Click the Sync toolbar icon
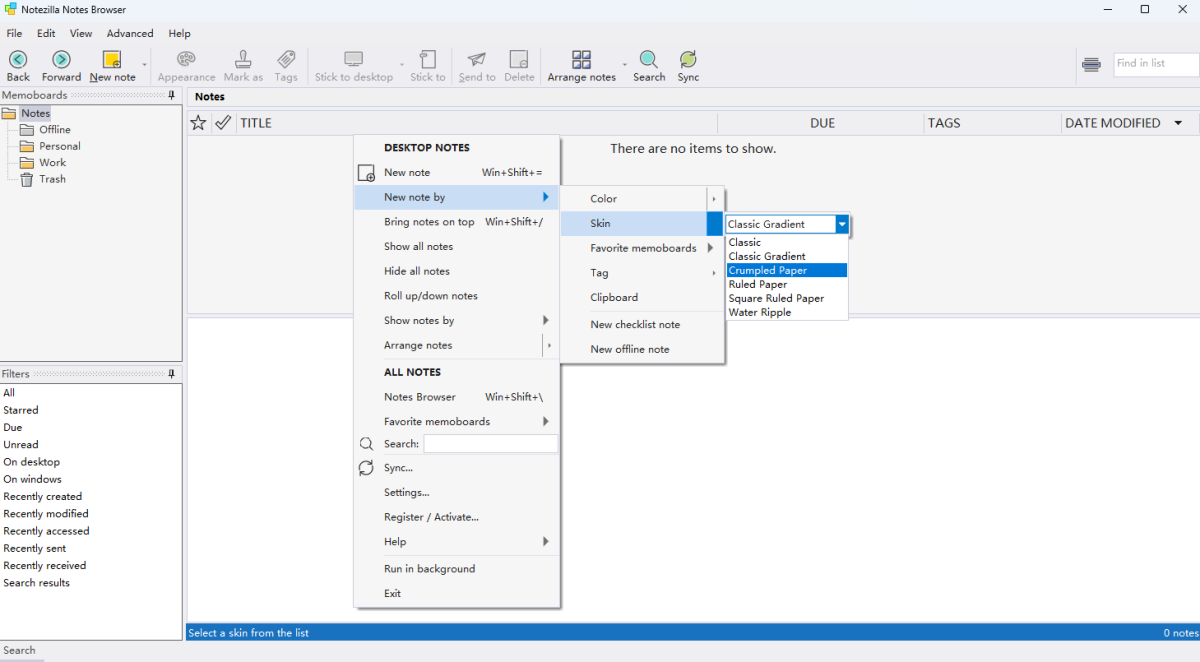Screen dimensions: 1200x662 click(688, 60)
